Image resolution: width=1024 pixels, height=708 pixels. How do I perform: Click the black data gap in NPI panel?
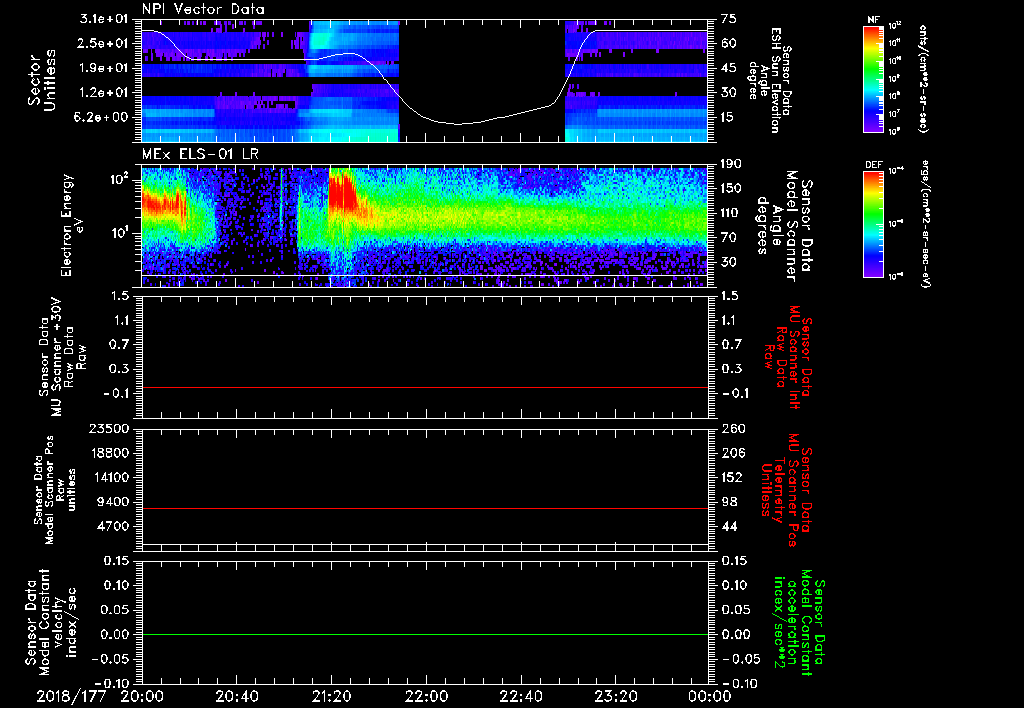[x=481, y=80]
